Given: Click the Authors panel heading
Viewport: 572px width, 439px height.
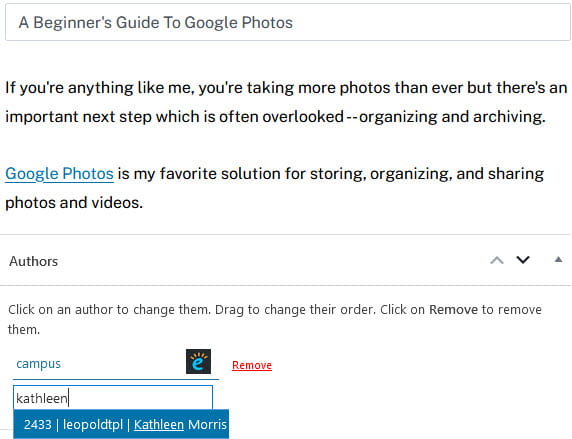Looking at the screenshot, I should pos(34,261).
